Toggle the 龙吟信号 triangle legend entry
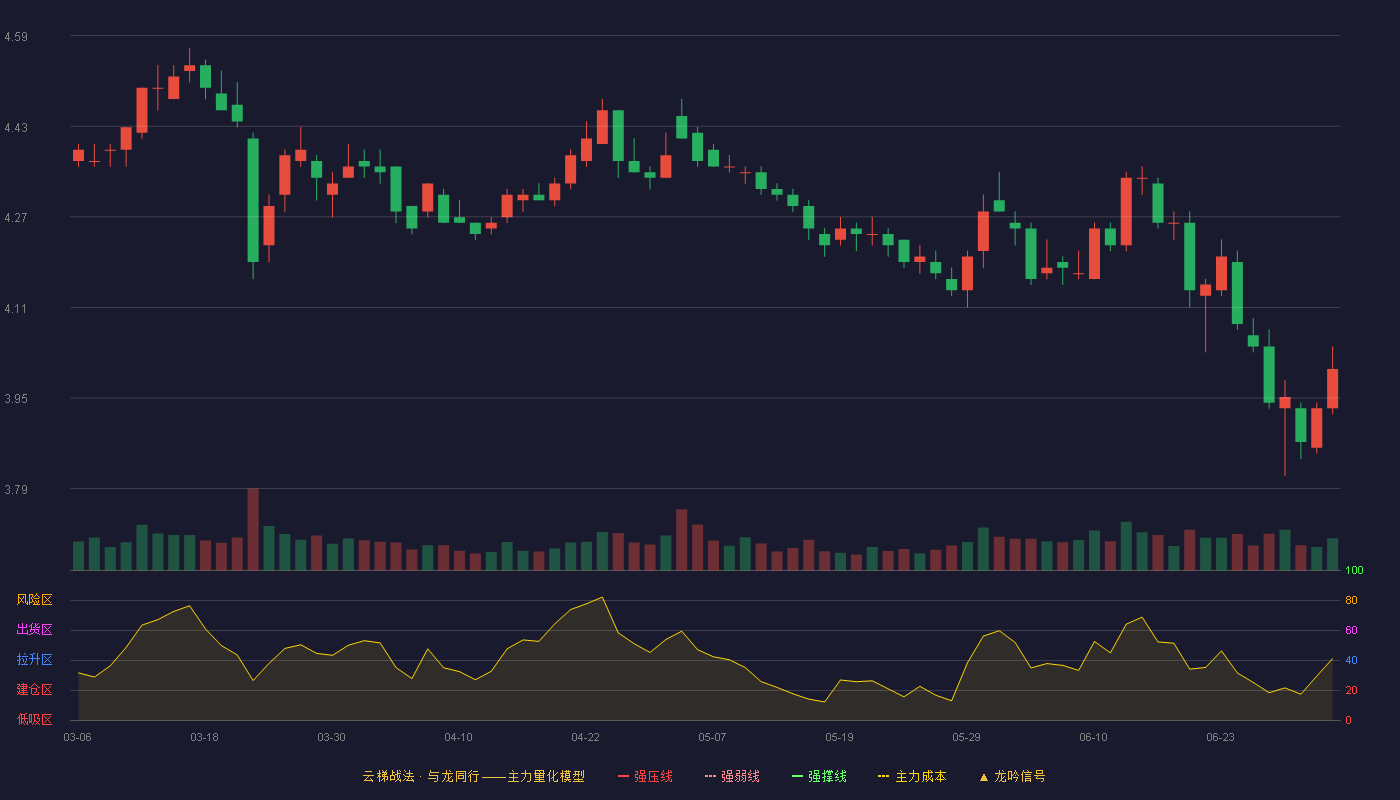The height and width of the screenshot is (800, 1400). pyautogui.click(x=1012, y=776)
